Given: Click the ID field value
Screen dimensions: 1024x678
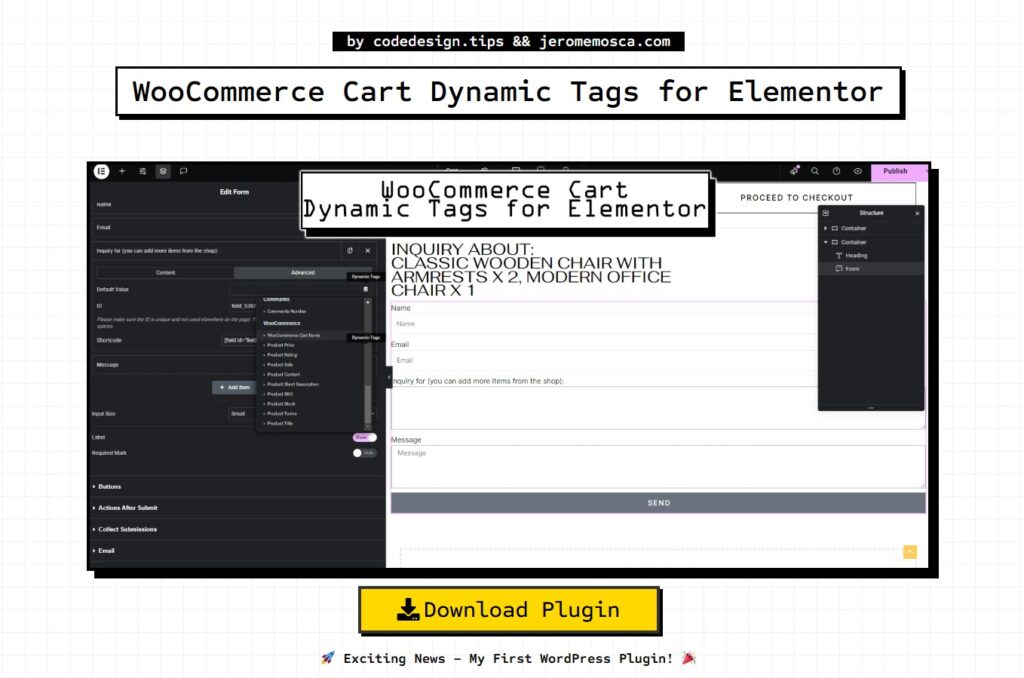Looking at the screenshot, I should click(243, 306).
